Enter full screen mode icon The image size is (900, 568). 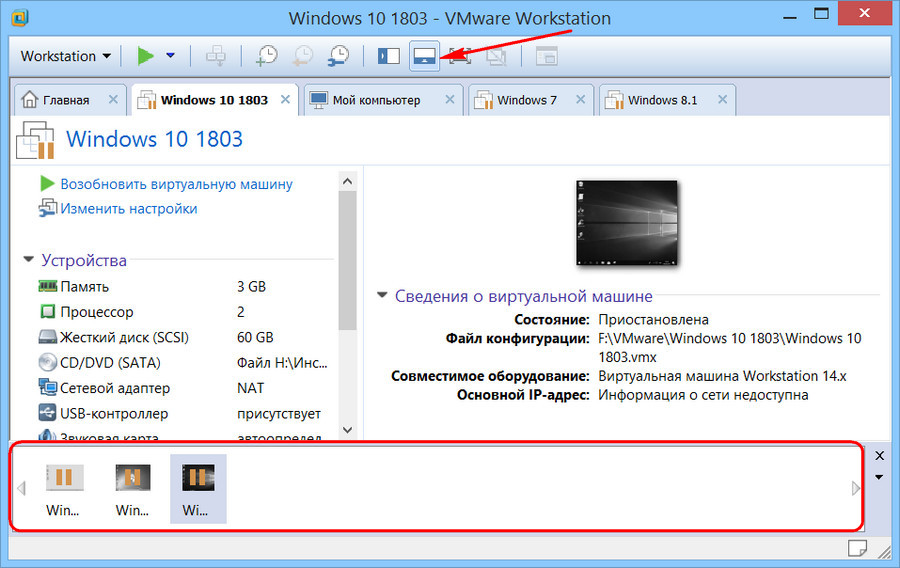click(460, 56)
